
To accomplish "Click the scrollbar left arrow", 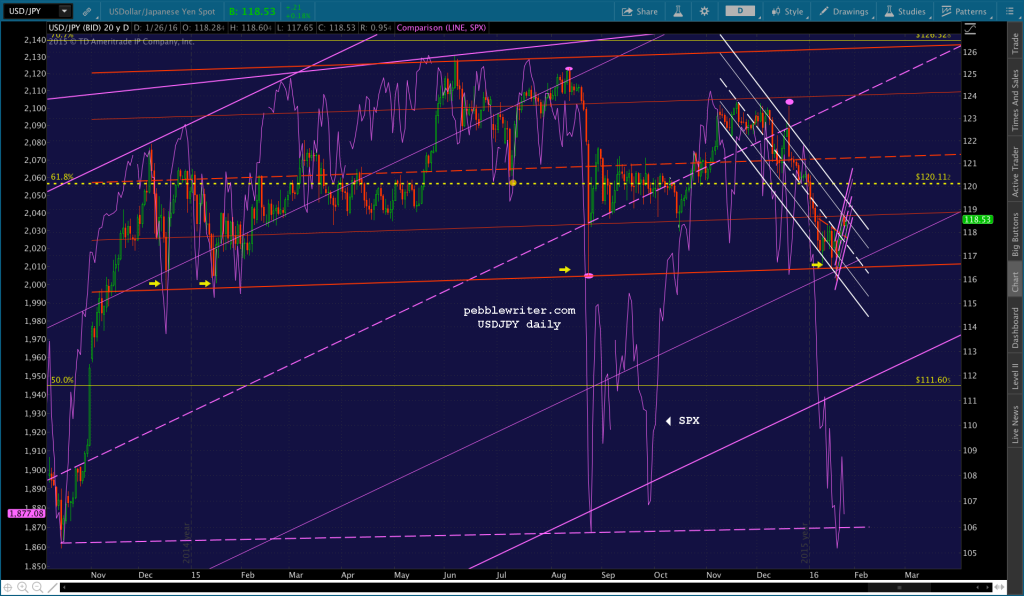I will (x=63, y=588).
